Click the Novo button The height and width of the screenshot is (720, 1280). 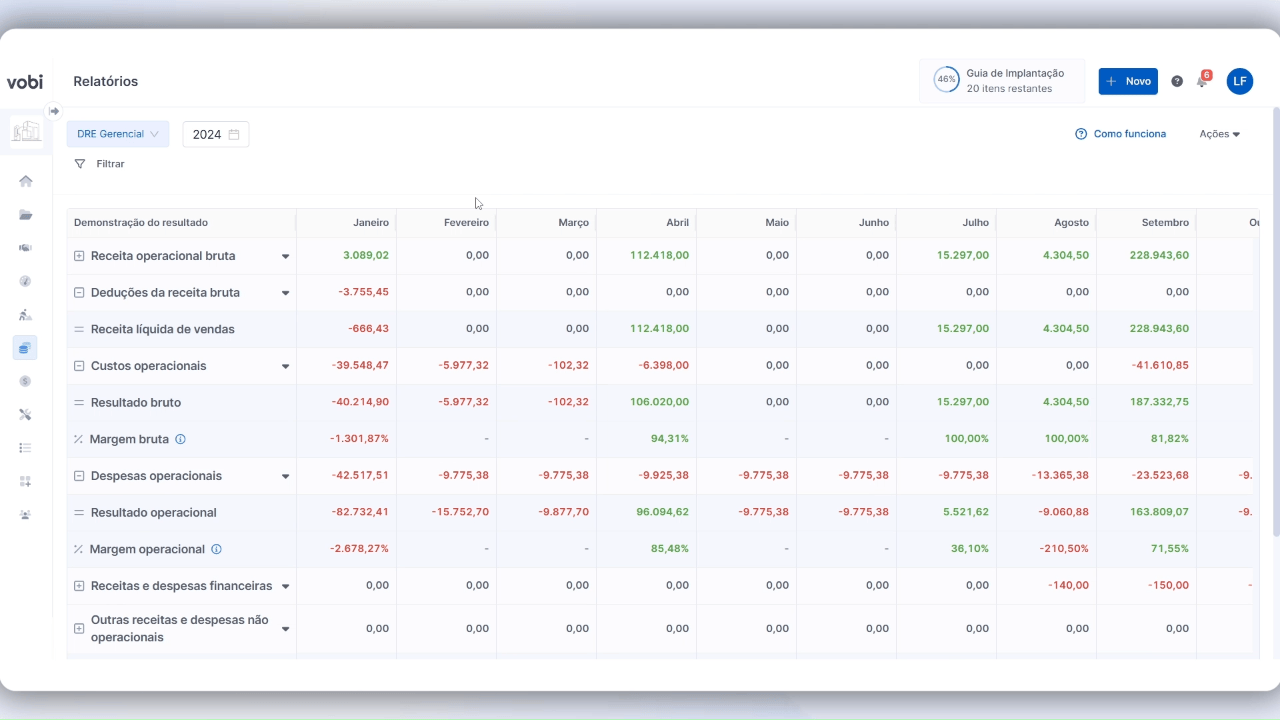tap(1128, 81)
